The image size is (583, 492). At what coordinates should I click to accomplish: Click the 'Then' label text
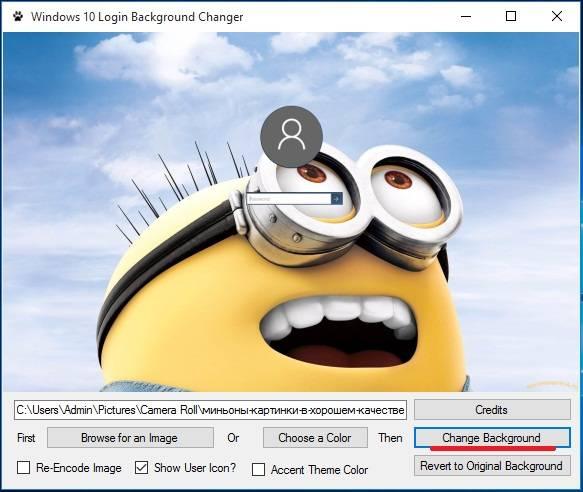[390, 438]
